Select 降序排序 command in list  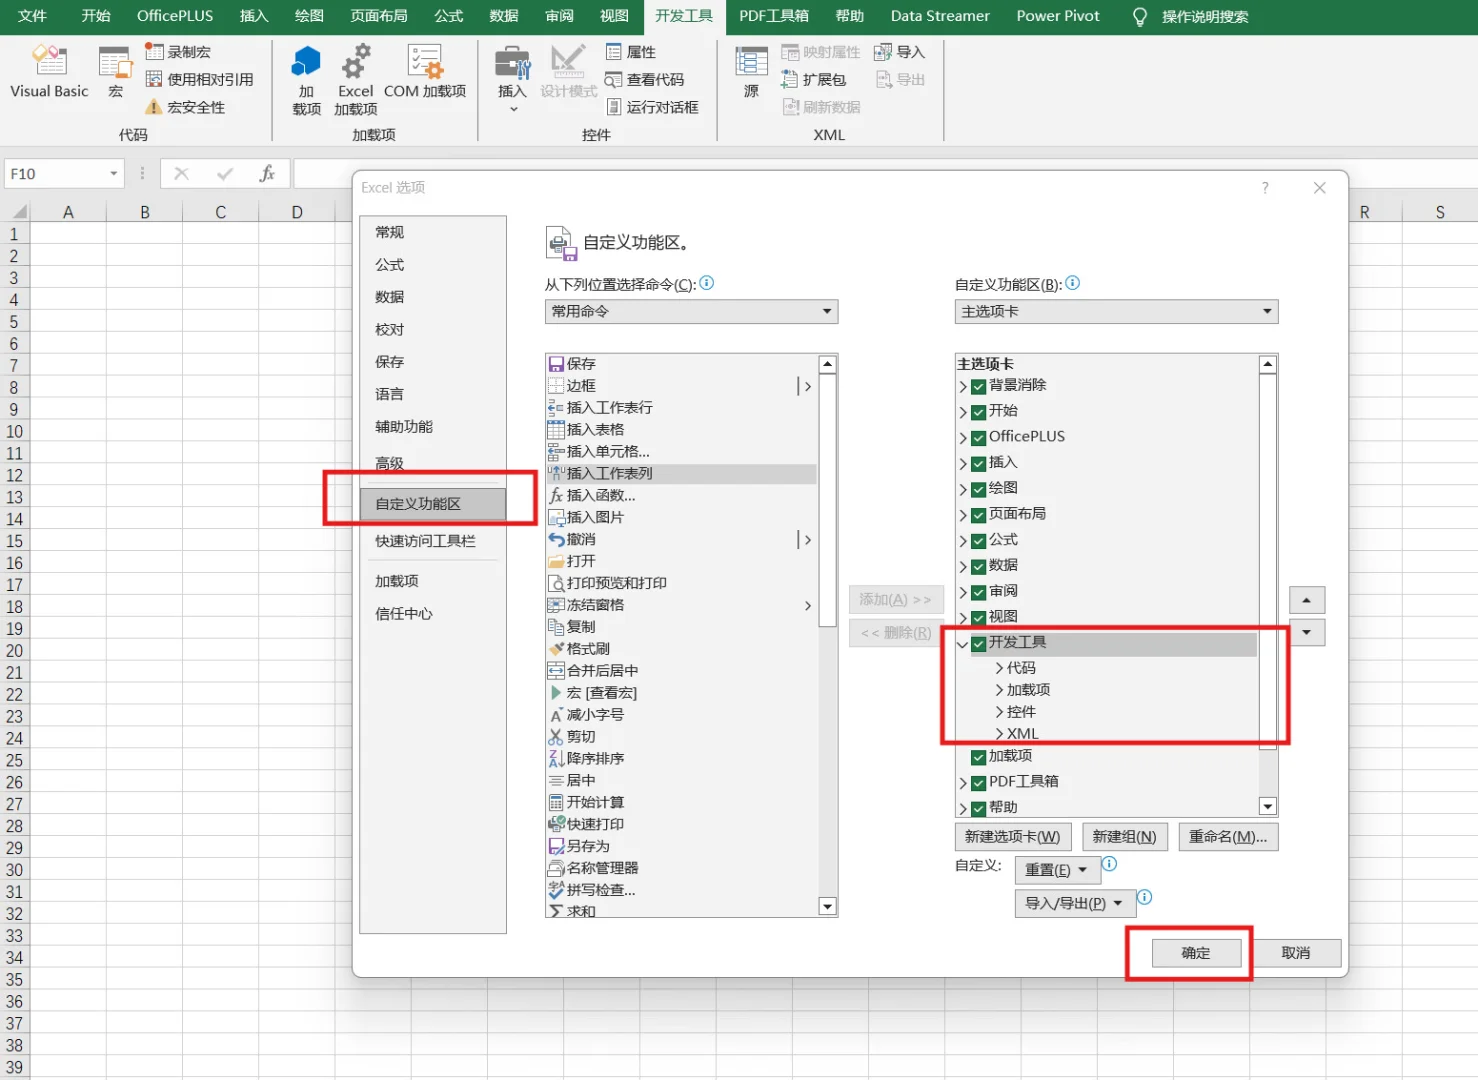(x=681, y=759)
